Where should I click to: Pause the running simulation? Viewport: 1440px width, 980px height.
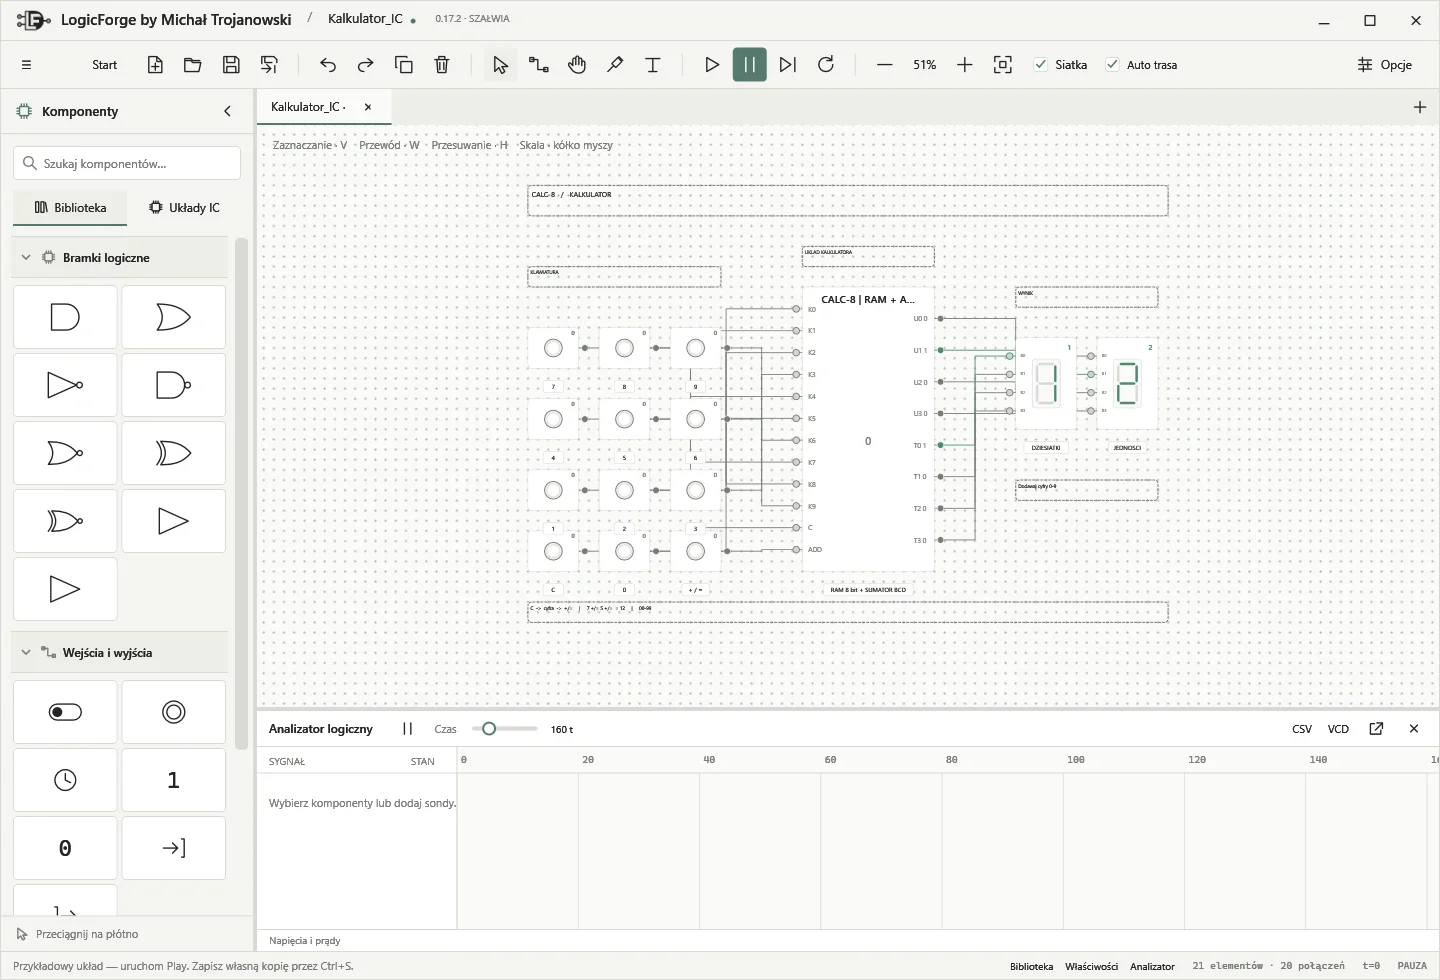750,65
